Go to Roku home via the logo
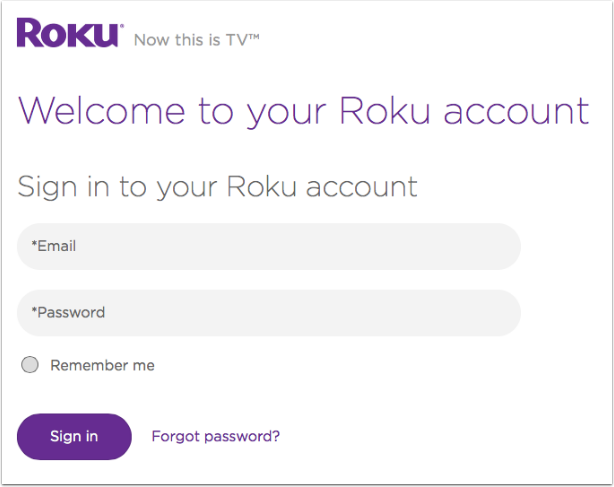The image size is (614, 487). click(70, 32)
